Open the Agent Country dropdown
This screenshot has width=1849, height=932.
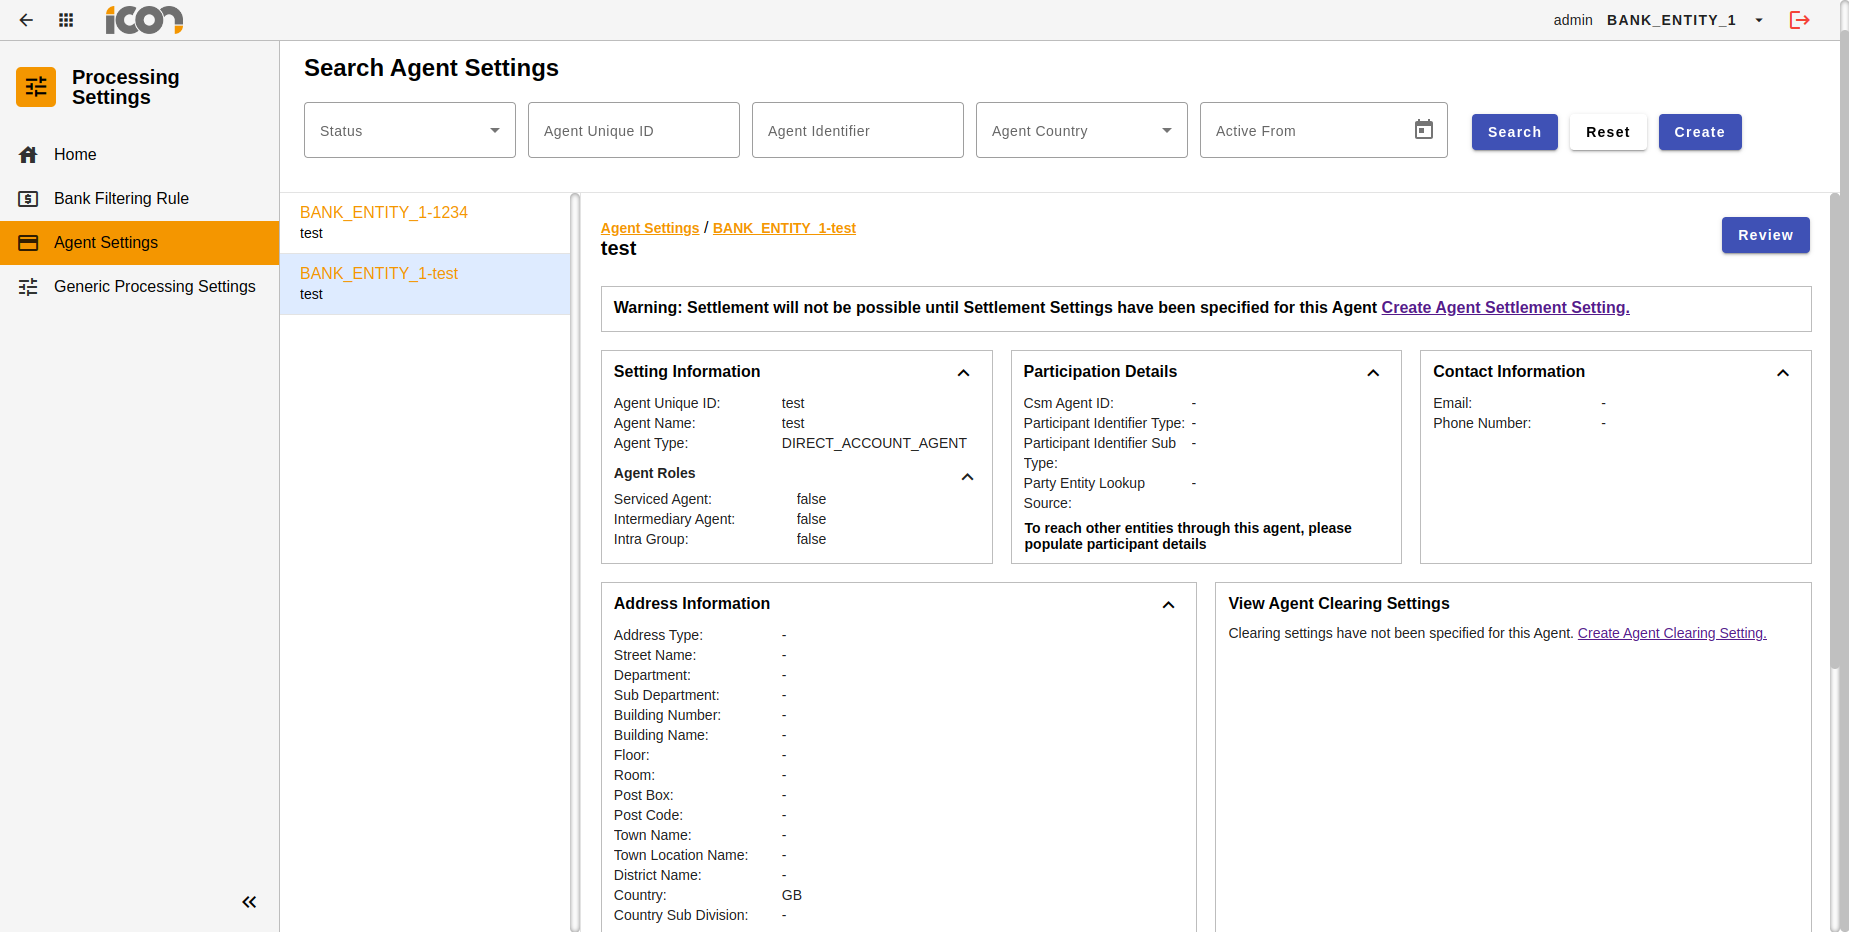click(1081, 130)
